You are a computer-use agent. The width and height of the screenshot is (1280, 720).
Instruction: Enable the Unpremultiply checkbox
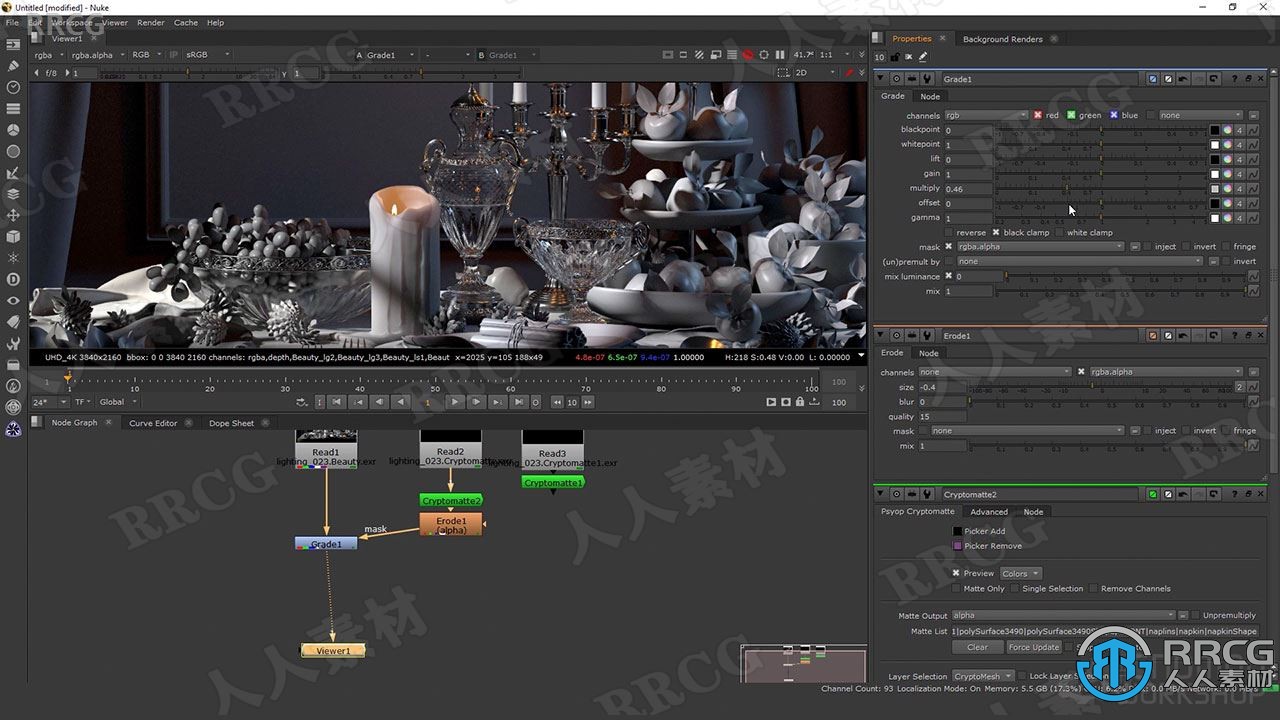coord(1196,615)
